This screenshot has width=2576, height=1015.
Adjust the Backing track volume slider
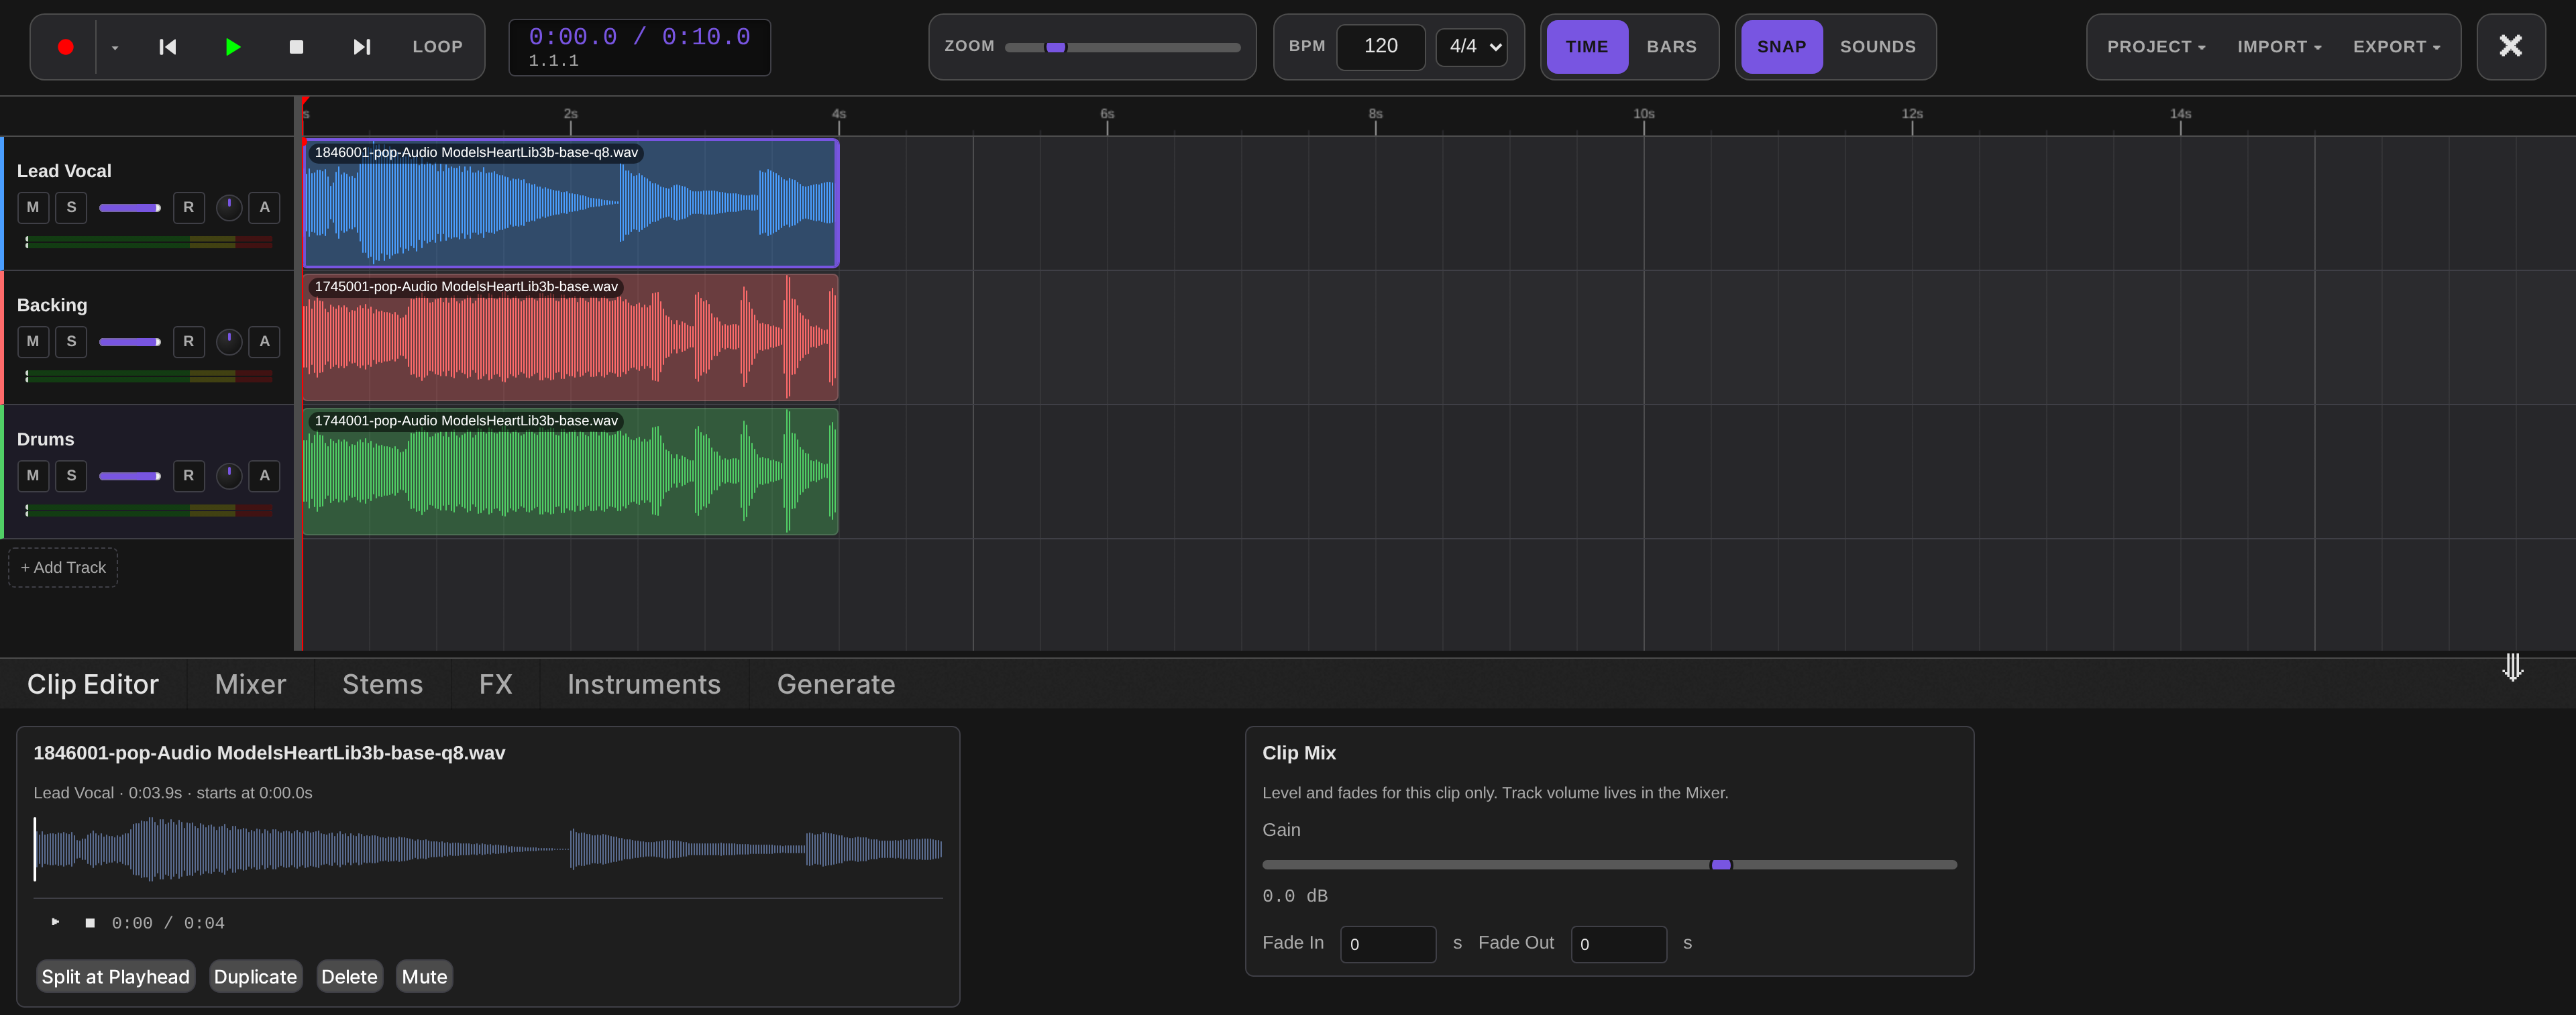point(130,342)
